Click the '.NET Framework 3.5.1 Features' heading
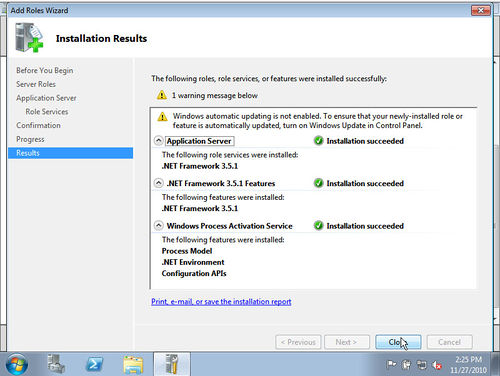The image size is (500, 376). [221, 183]
